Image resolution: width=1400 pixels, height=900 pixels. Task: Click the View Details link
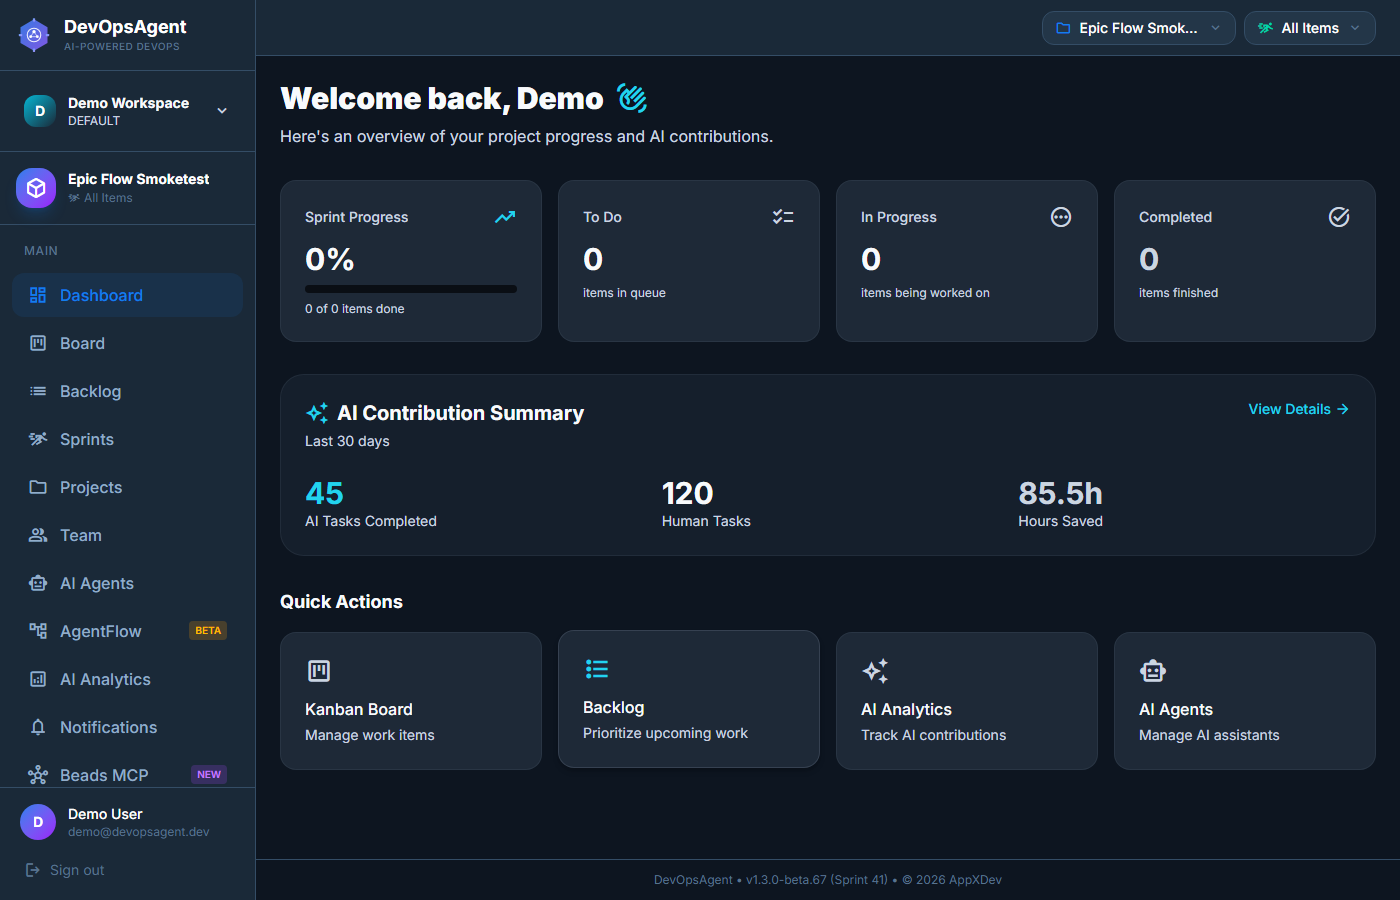(x=1298, y=409)
